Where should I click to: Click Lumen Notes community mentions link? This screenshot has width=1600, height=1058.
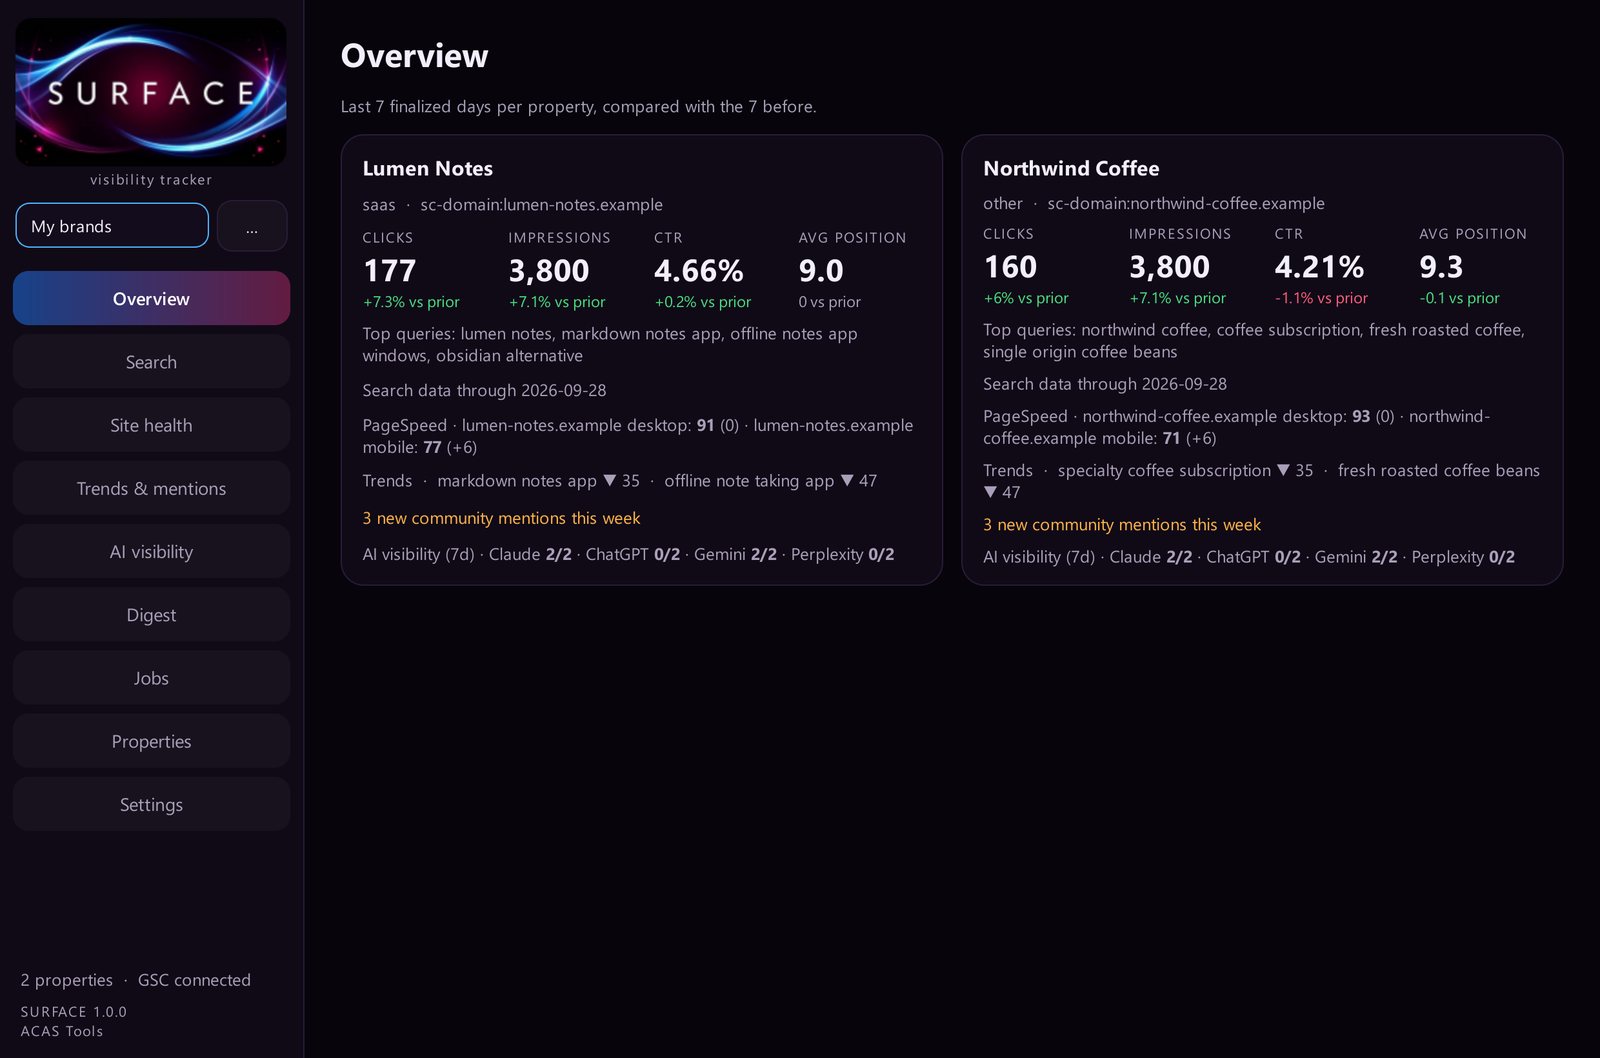501,518
